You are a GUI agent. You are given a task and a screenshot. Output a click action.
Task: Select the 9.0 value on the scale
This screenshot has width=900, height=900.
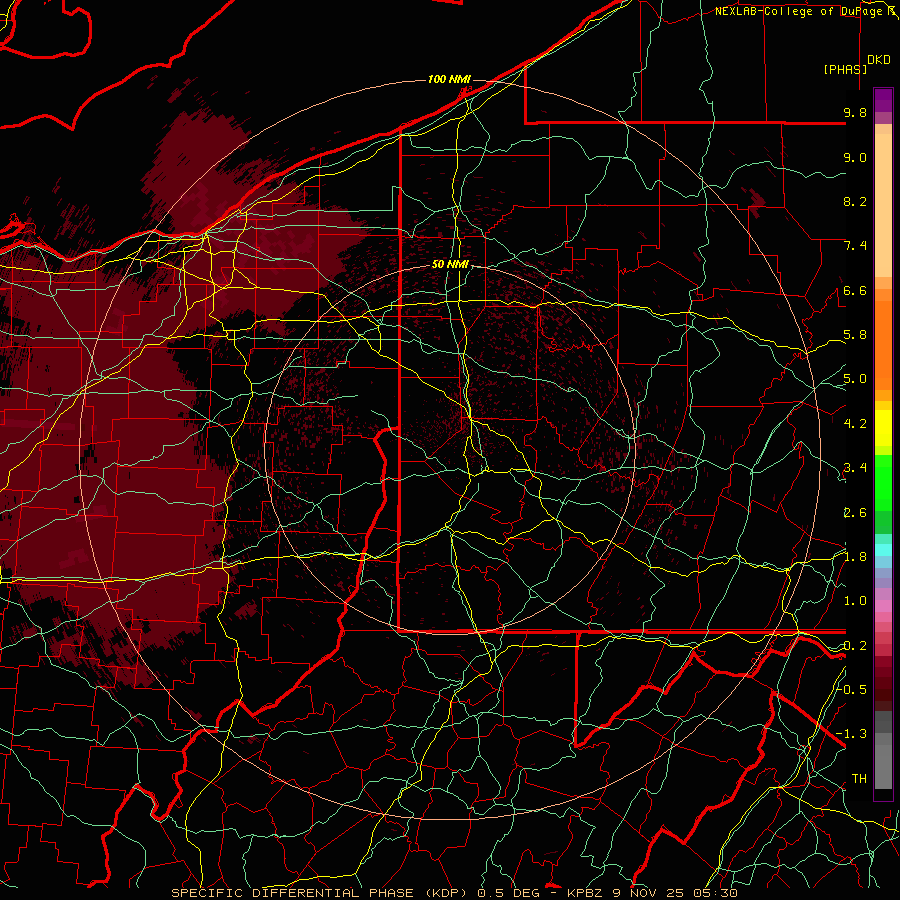[x=855, y=157]
